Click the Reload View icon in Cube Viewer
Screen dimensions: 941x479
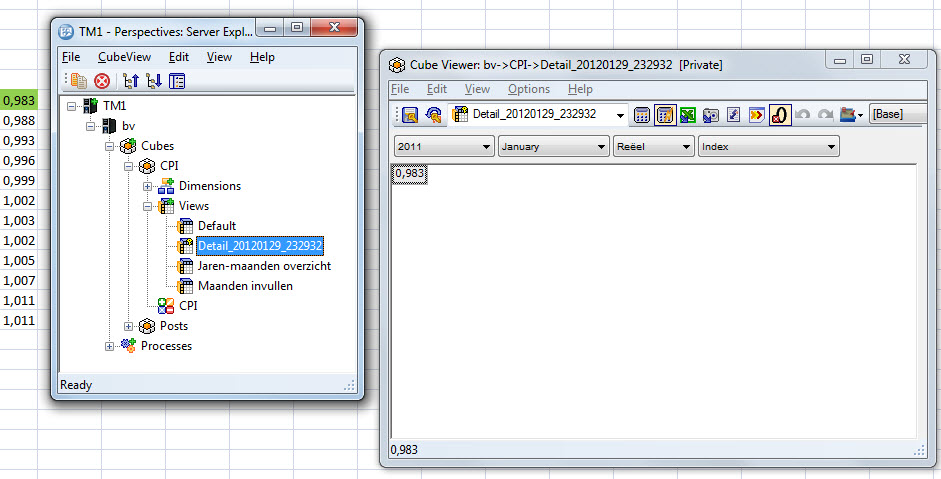(x=433, y=115)
